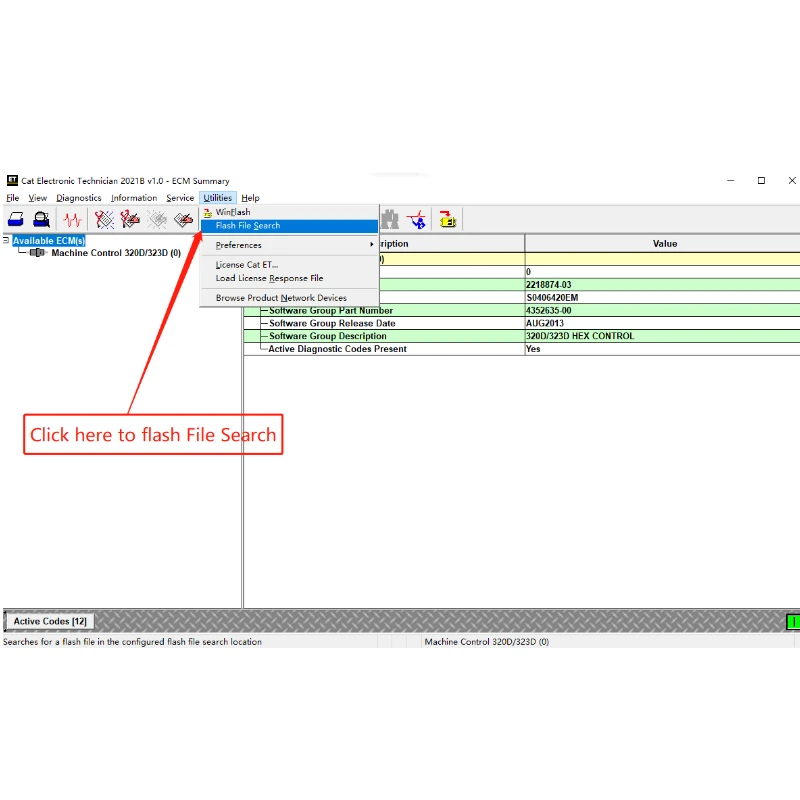
Task: Maximize the Cat Electronic Technician window
Action: pyautogui.click(x=761, y=181)
